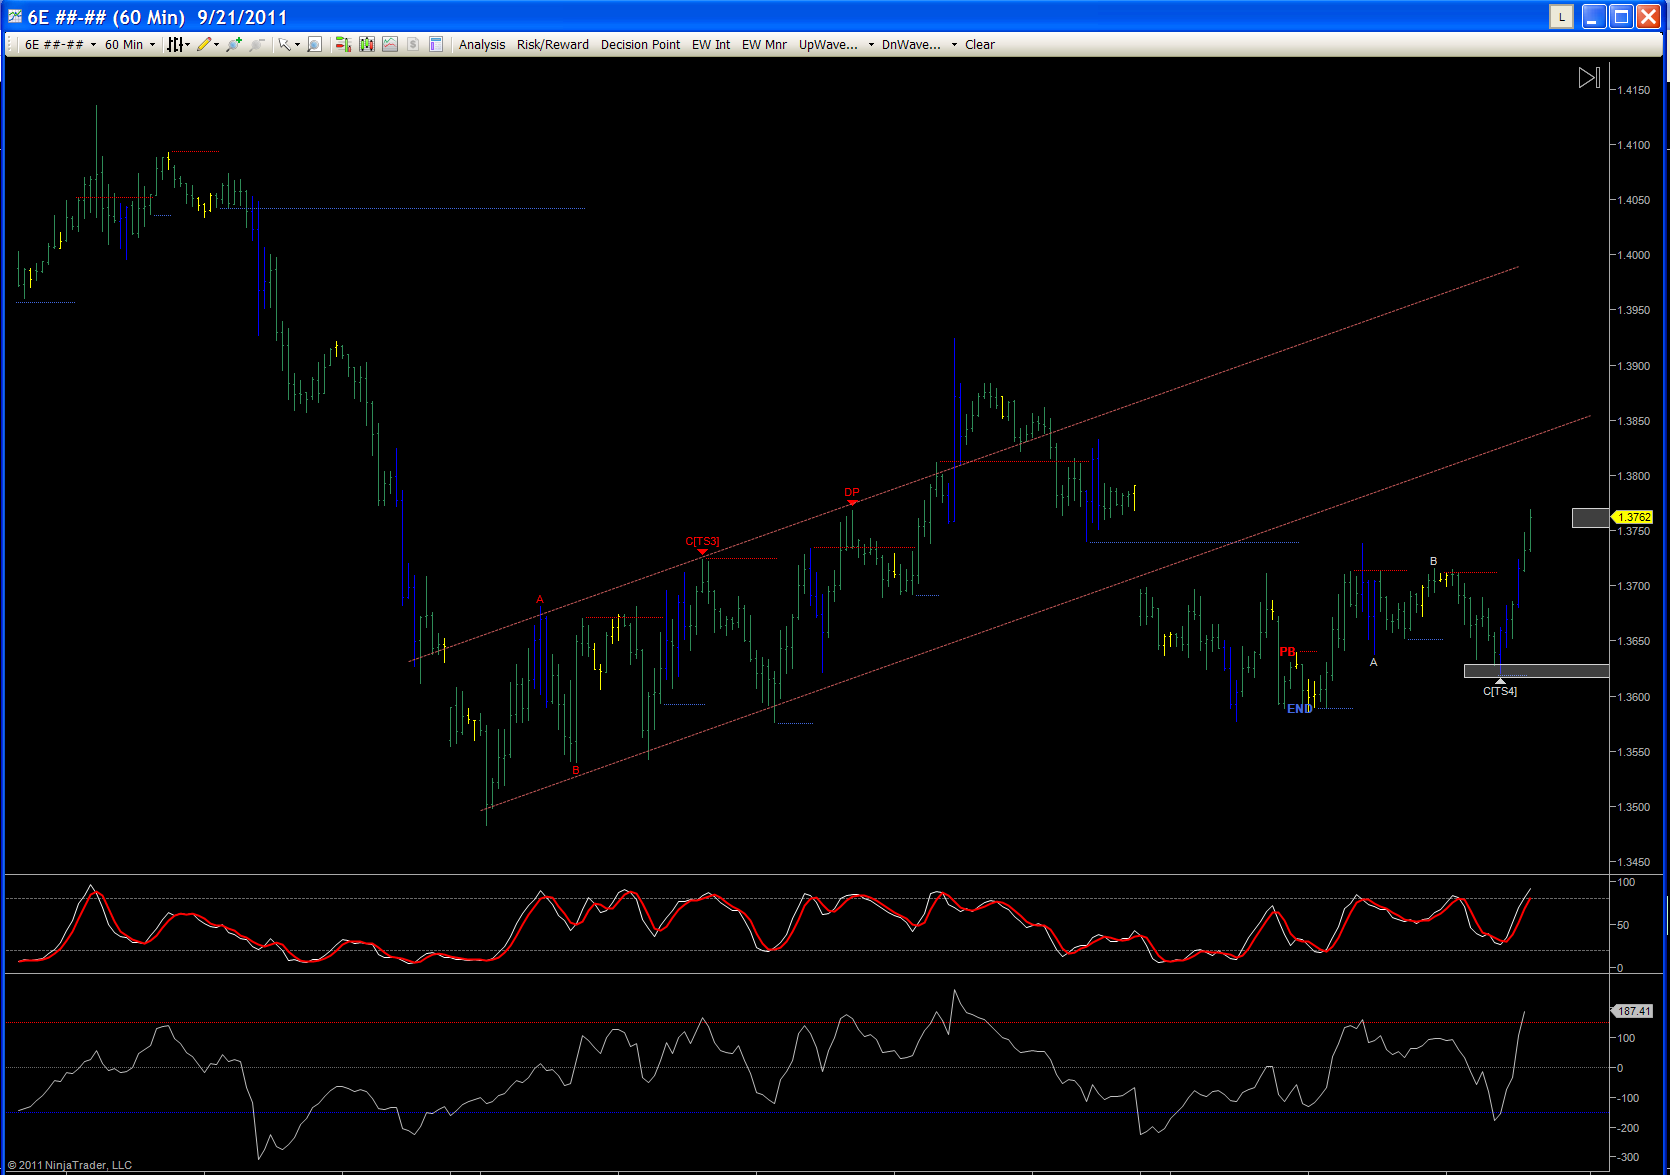This screenshot has height=1175, width=1670.
Task: Click the red PB label on chart
Action: pyautogui.click(x=1287, y=652)
